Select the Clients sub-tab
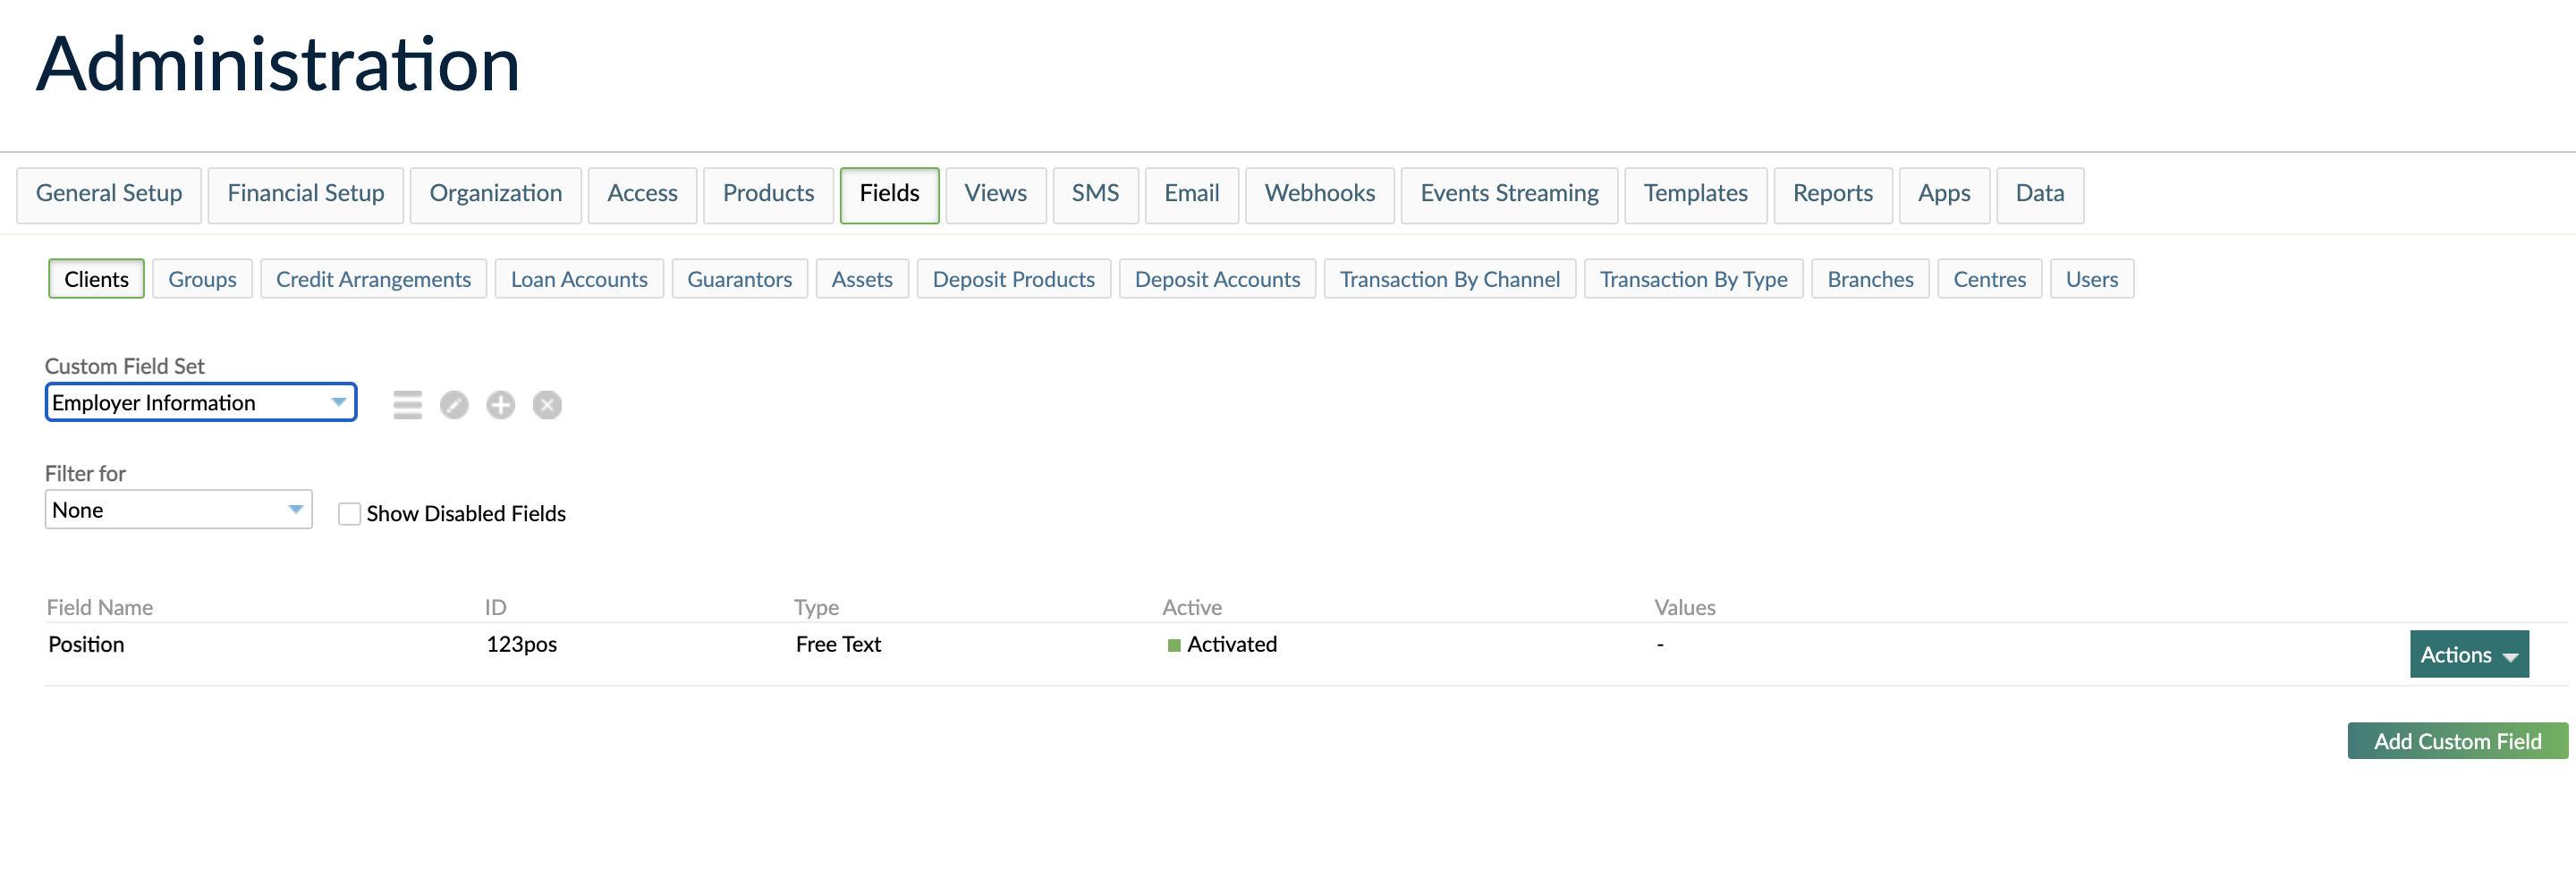Screen dimensions: 2576x869 point(96,279)
